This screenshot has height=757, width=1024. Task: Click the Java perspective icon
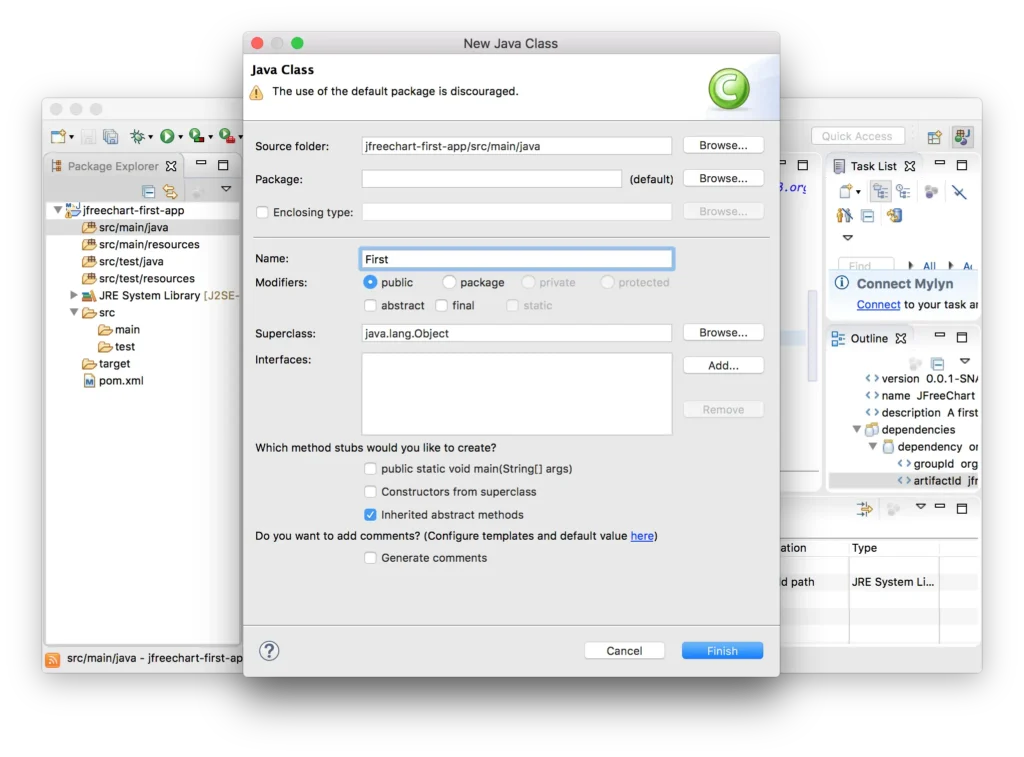(x=962, y=137)
